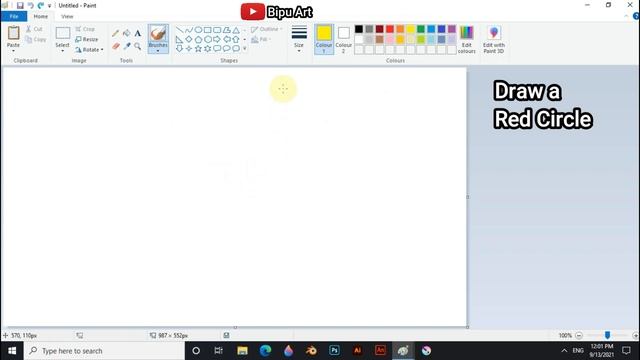The height and width of the screenshot is (360, 640).
Task: Open the notification centre icon
Action: click(627, 351)
